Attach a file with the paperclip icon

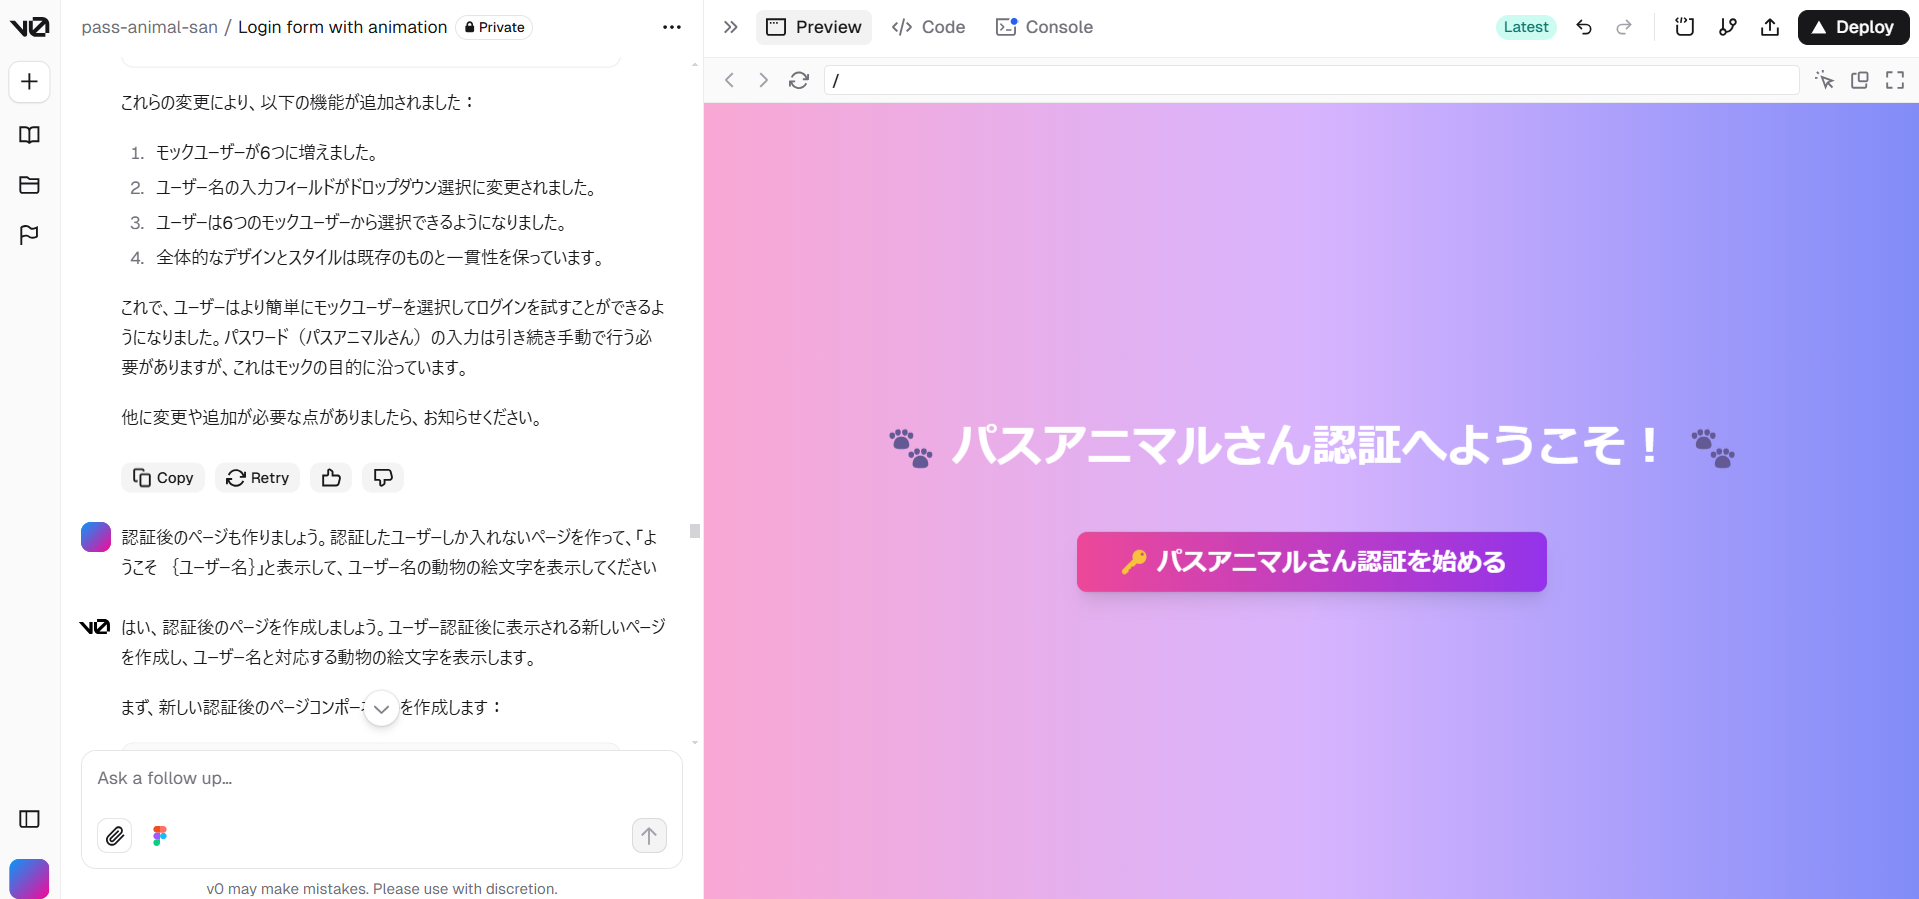point(115,835)
